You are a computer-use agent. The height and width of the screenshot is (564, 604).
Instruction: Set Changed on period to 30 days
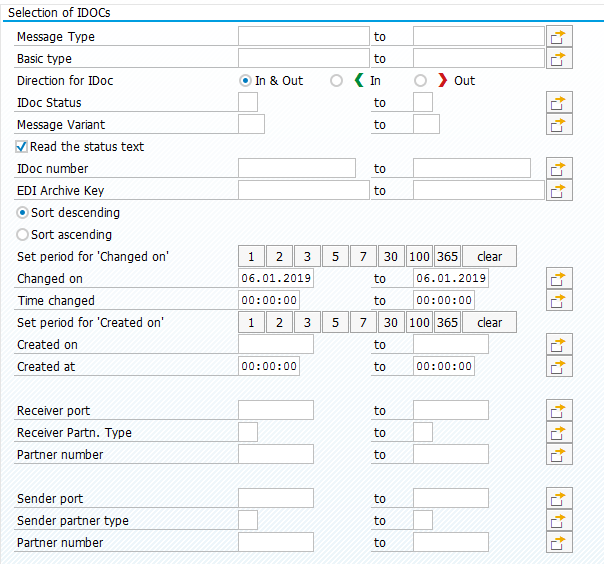pyautogui.click(x=391, y=256)
